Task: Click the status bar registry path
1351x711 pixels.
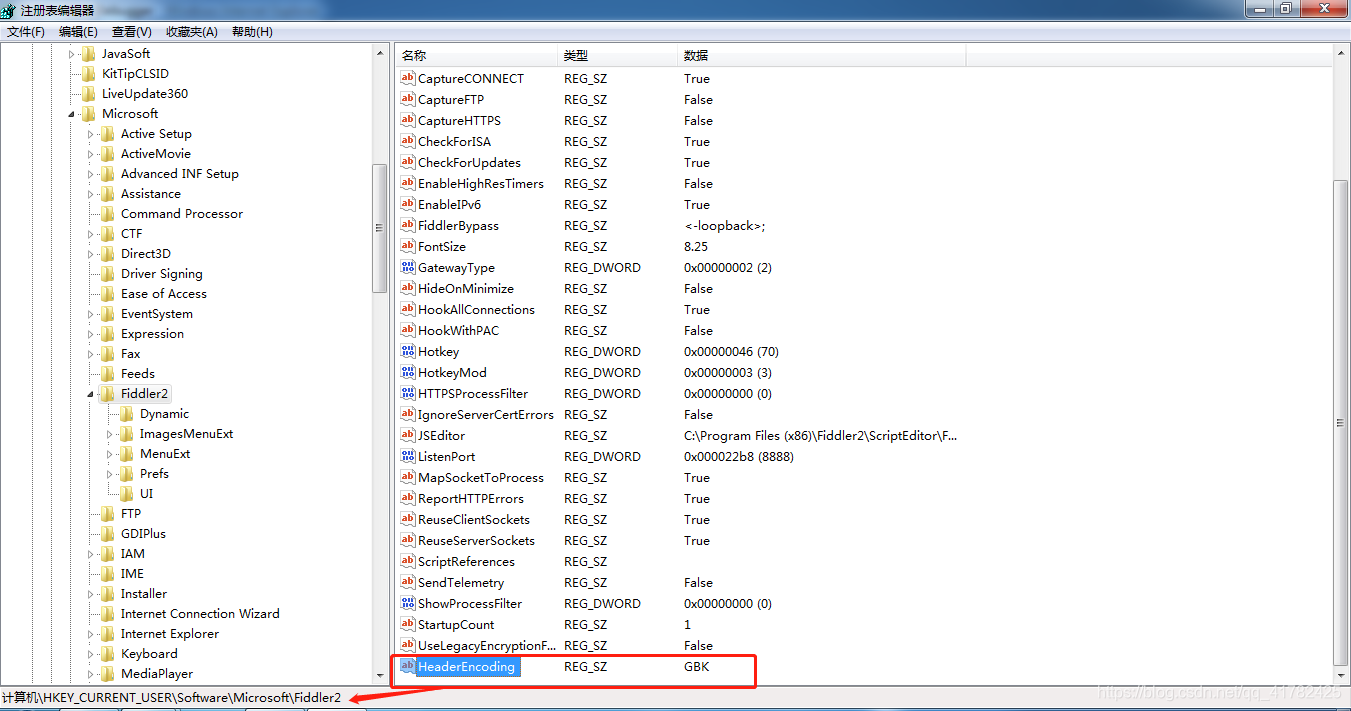Action: click(x=171, y=697)
